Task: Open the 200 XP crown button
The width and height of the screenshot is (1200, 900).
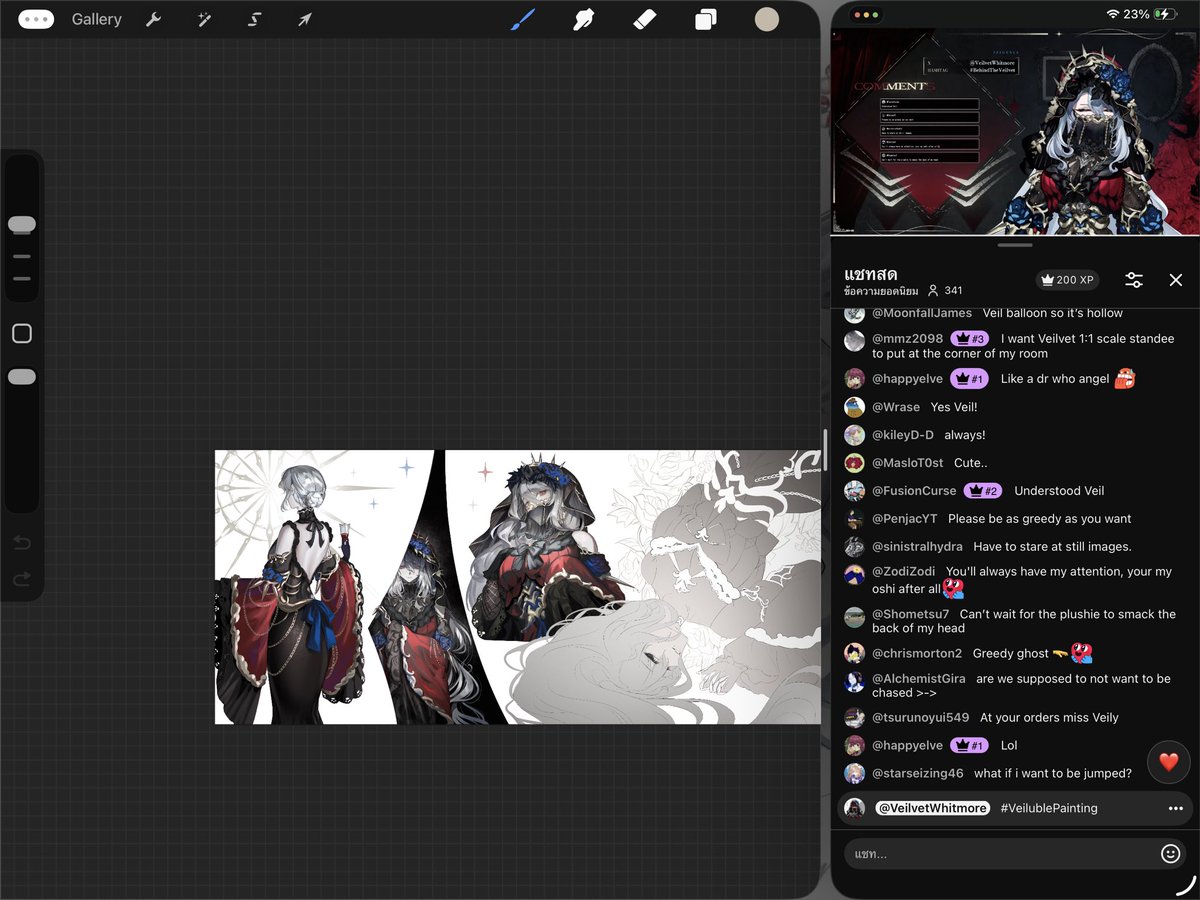Action: coord(1069,280)
